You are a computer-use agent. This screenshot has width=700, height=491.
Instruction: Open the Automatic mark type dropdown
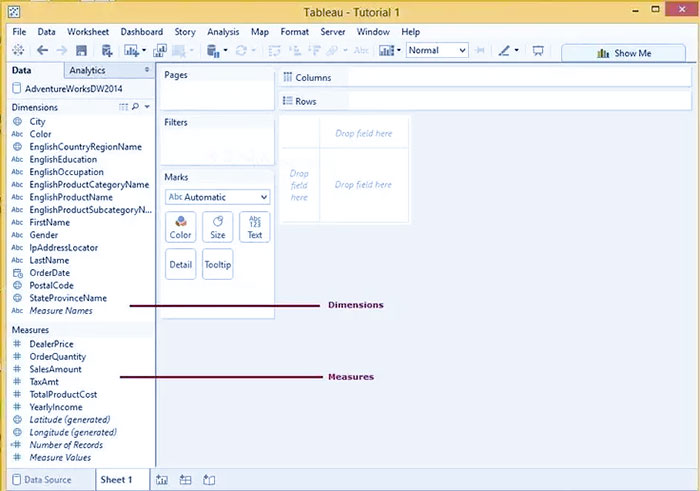pyautogui.click(x=217, y=197)
